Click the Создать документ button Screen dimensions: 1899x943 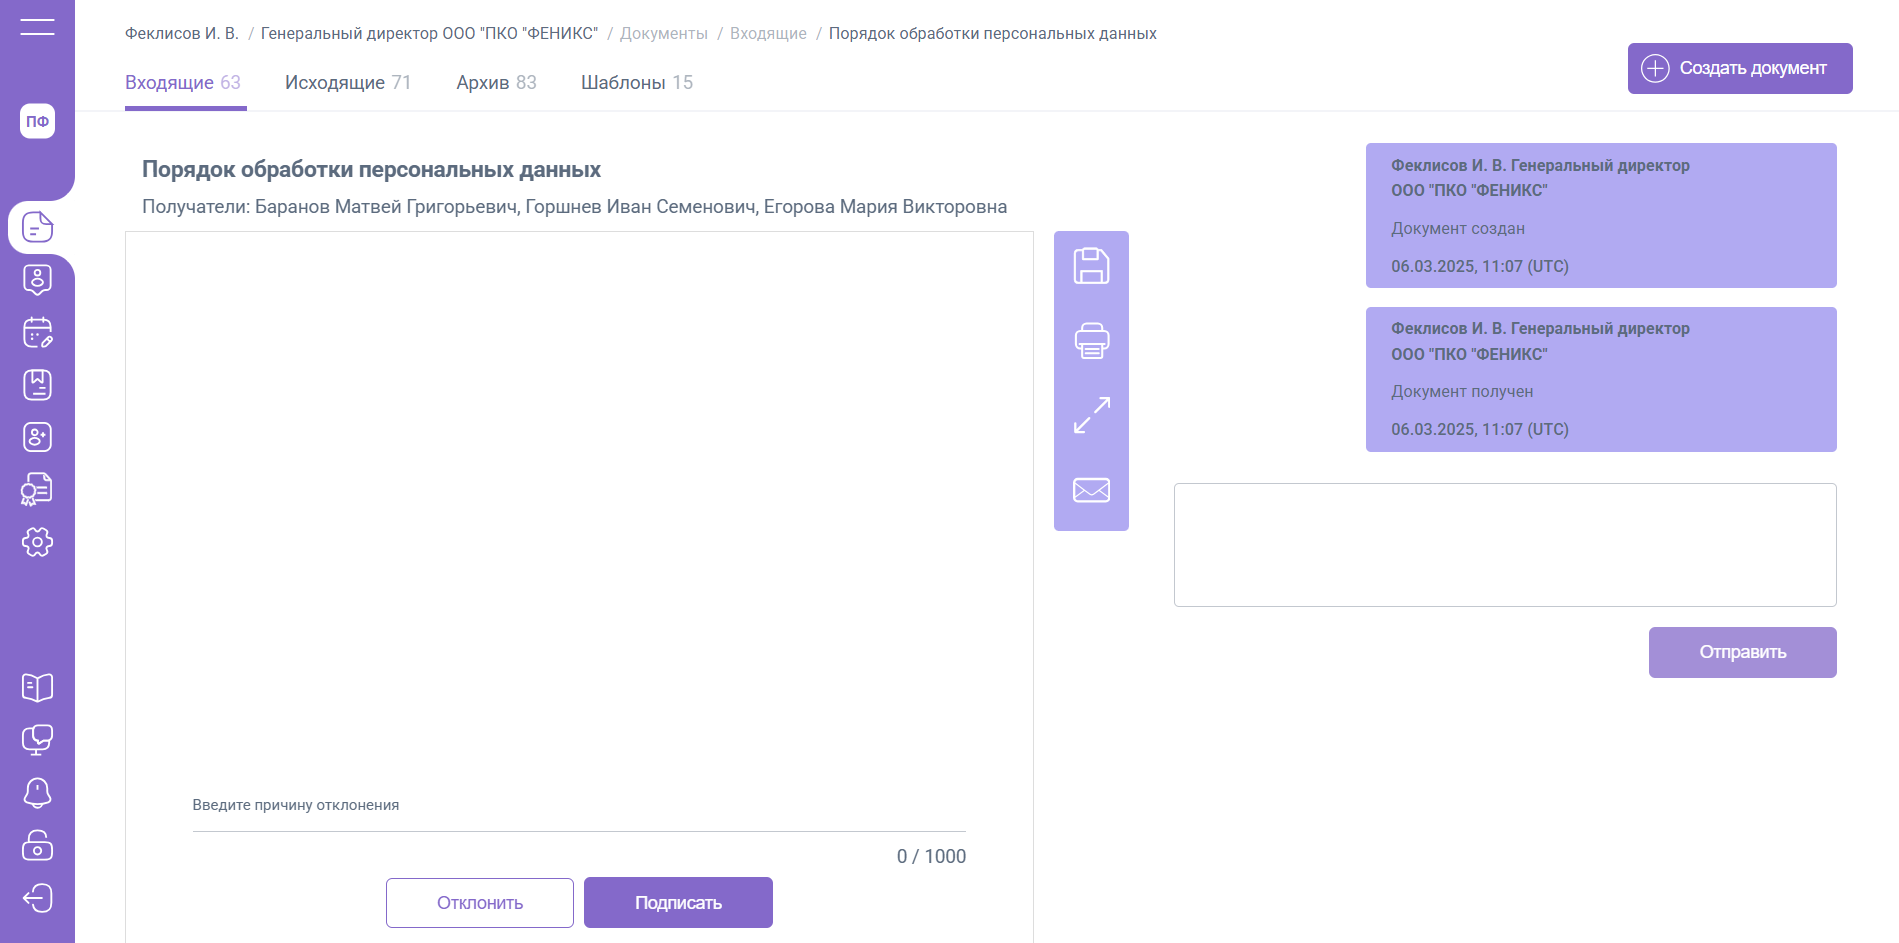(x=1739, y=68)
